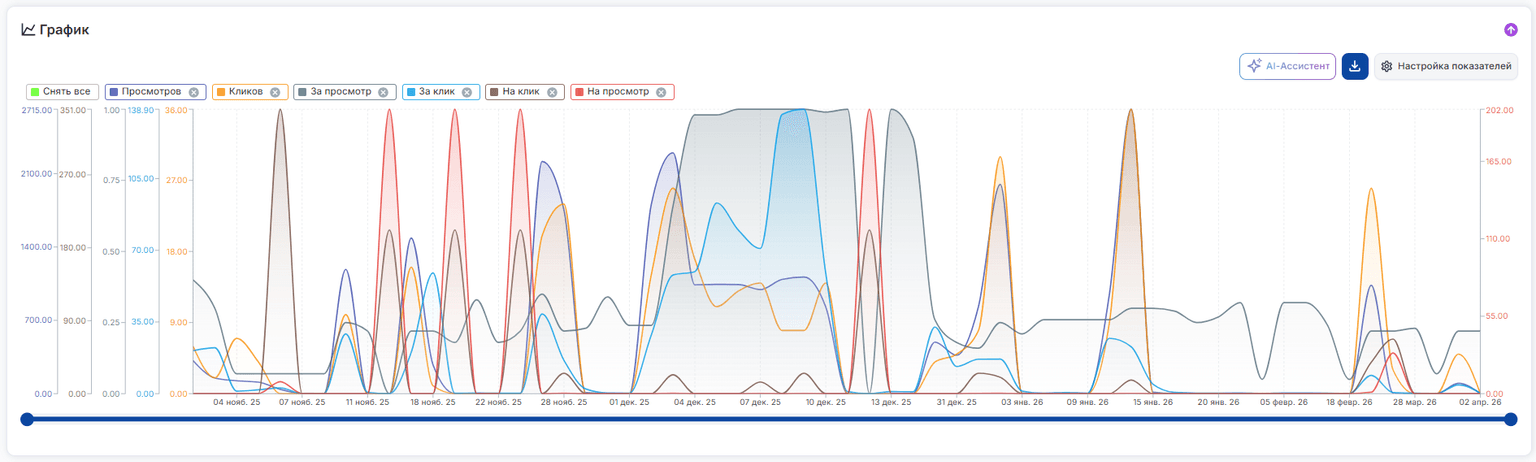Open the AI-Ассистент button
Screen dimensions: 1536x462
1287,67
